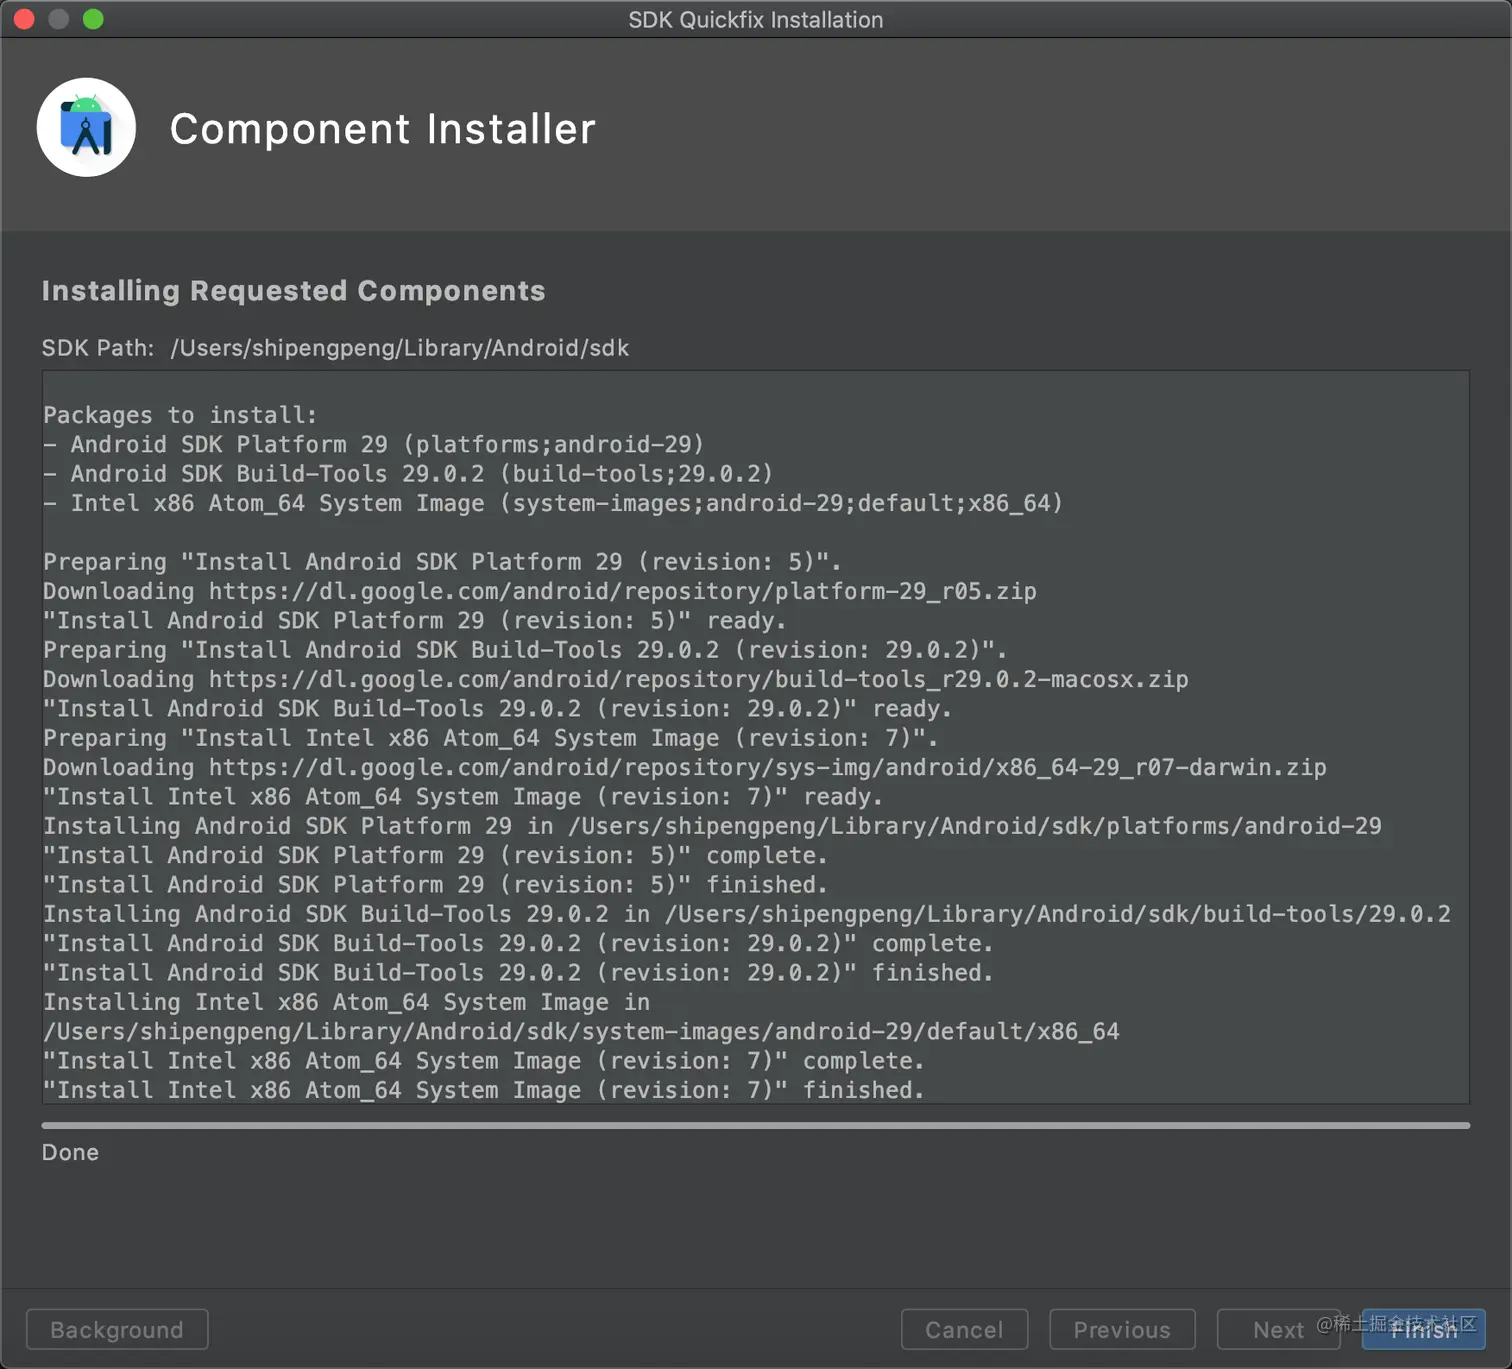This screenshot has height=1369, width=1512.
Task: Click the SDK Path value text
Action: pyautogui.click(x=400, y=348)
